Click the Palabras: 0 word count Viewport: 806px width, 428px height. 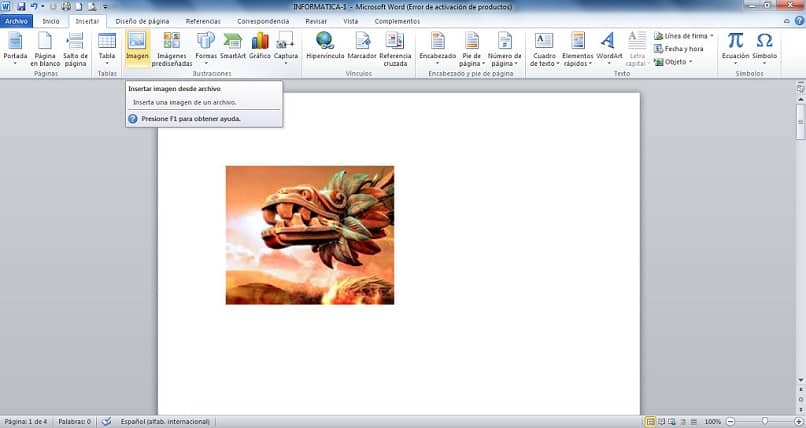tap(75, 421)
